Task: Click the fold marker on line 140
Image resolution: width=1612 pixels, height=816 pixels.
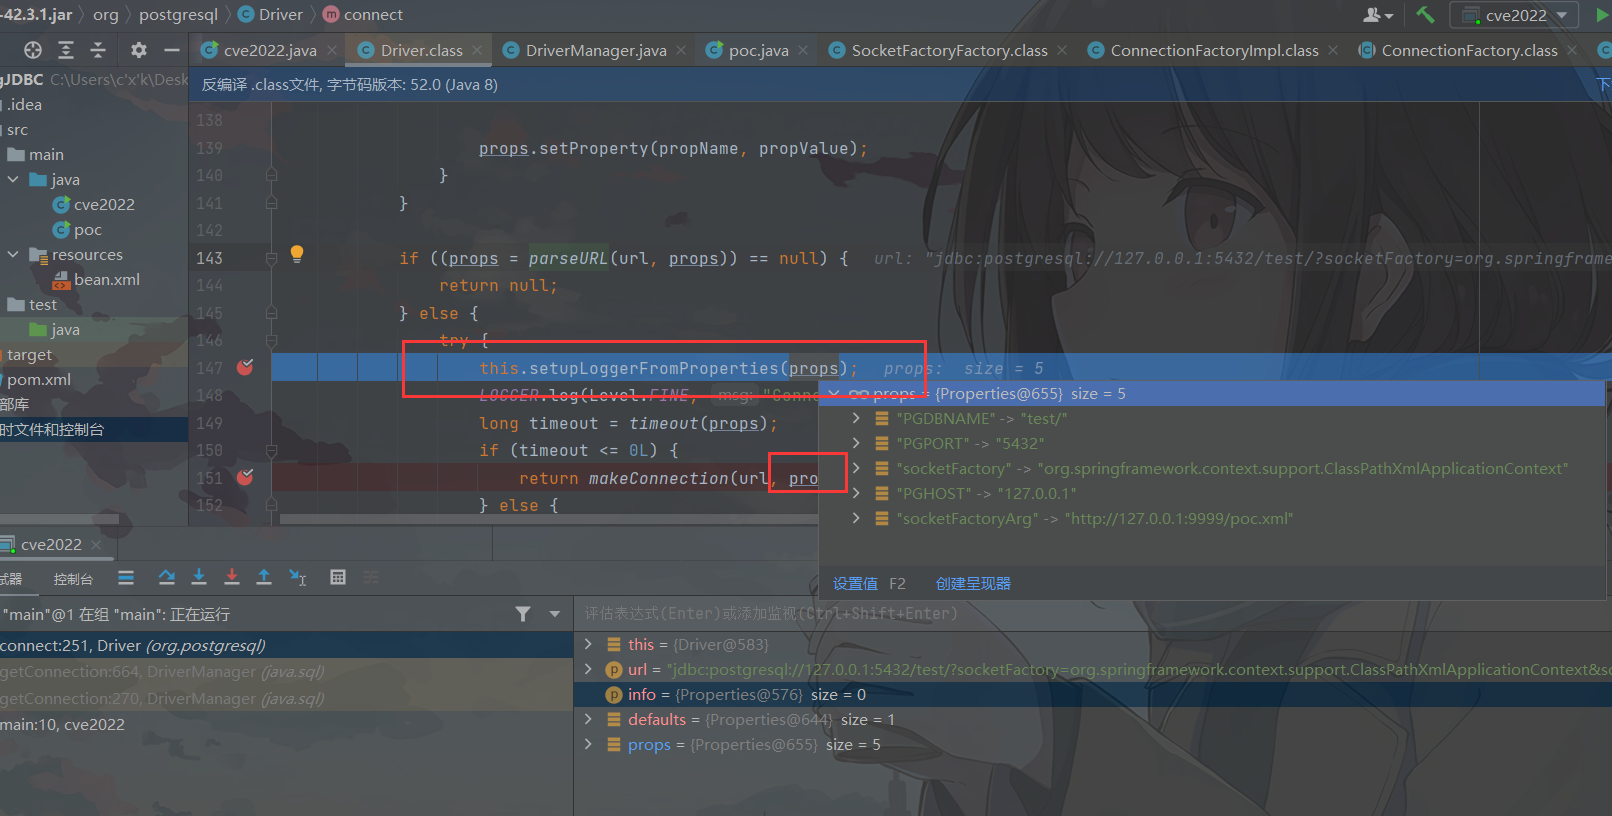Action: pos(271,175)
